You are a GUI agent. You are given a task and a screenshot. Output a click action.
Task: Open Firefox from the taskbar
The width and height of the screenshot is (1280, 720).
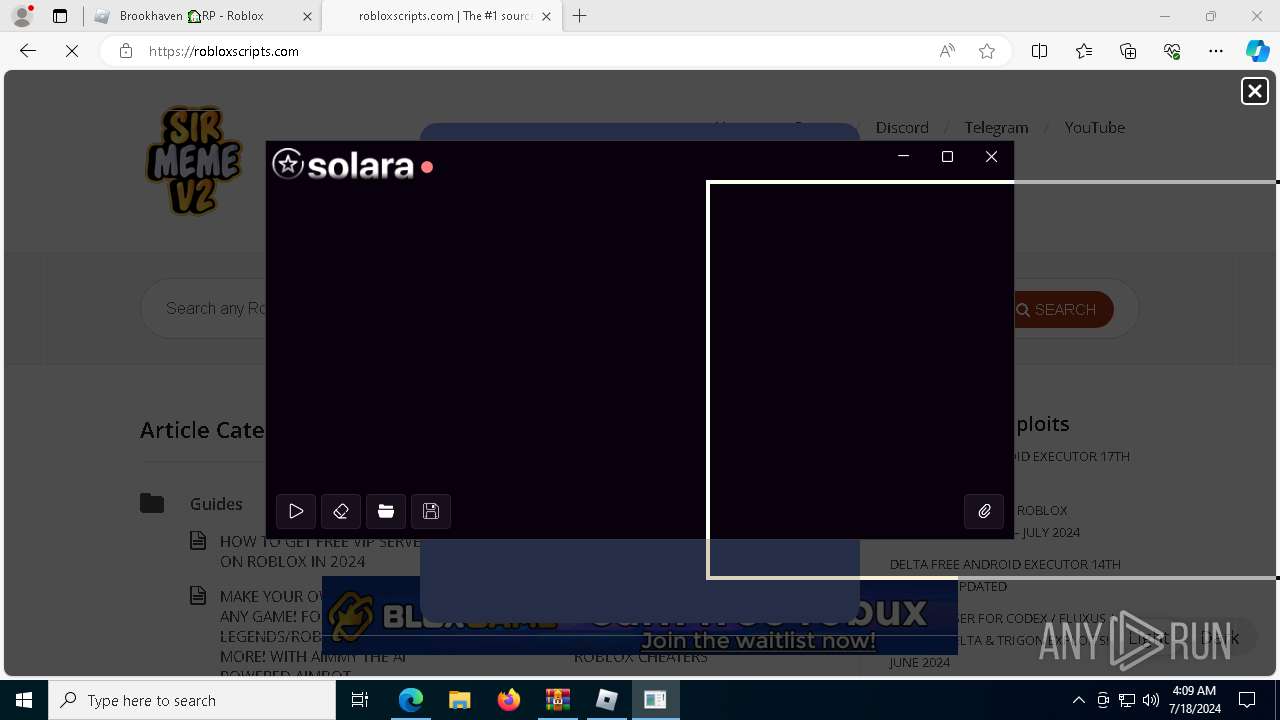(x=508, y=700)
